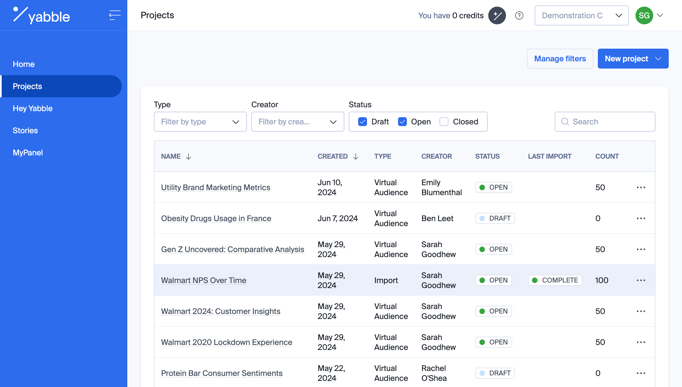Go to Hey Yabble in sidebar
The height and width of the screenshot is (387, 682).
click(x=33, y=108)
